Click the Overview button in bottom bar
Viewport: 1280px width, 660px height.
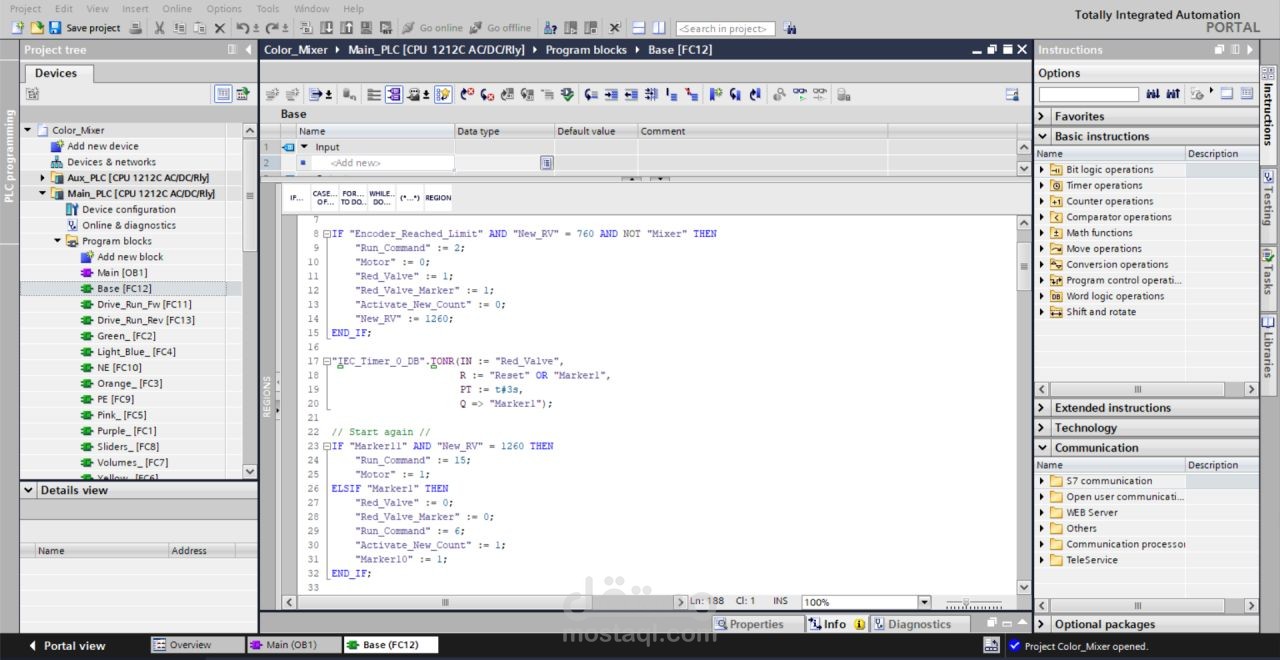pos(197,645)
